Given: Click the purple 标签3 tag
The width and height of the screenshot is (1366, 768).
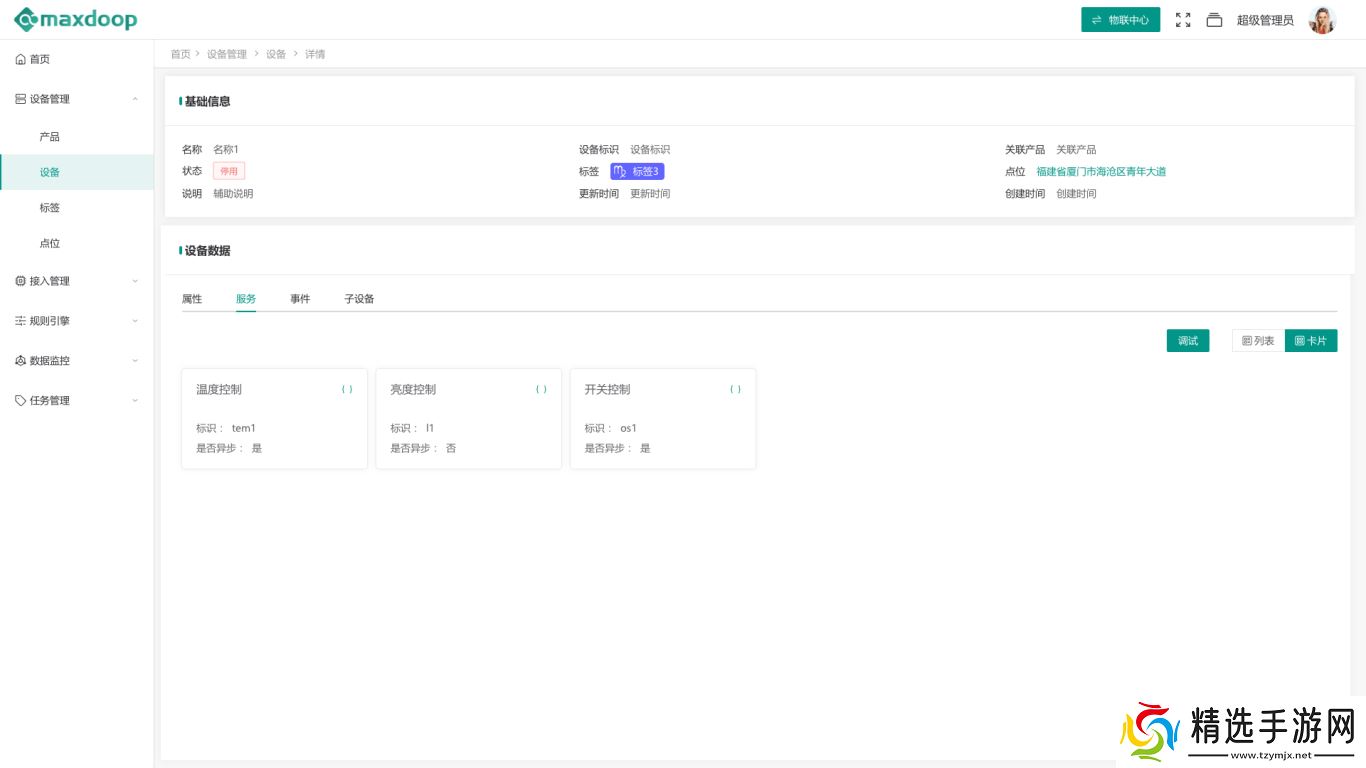Looking at the screenshot, I should 637,172.
